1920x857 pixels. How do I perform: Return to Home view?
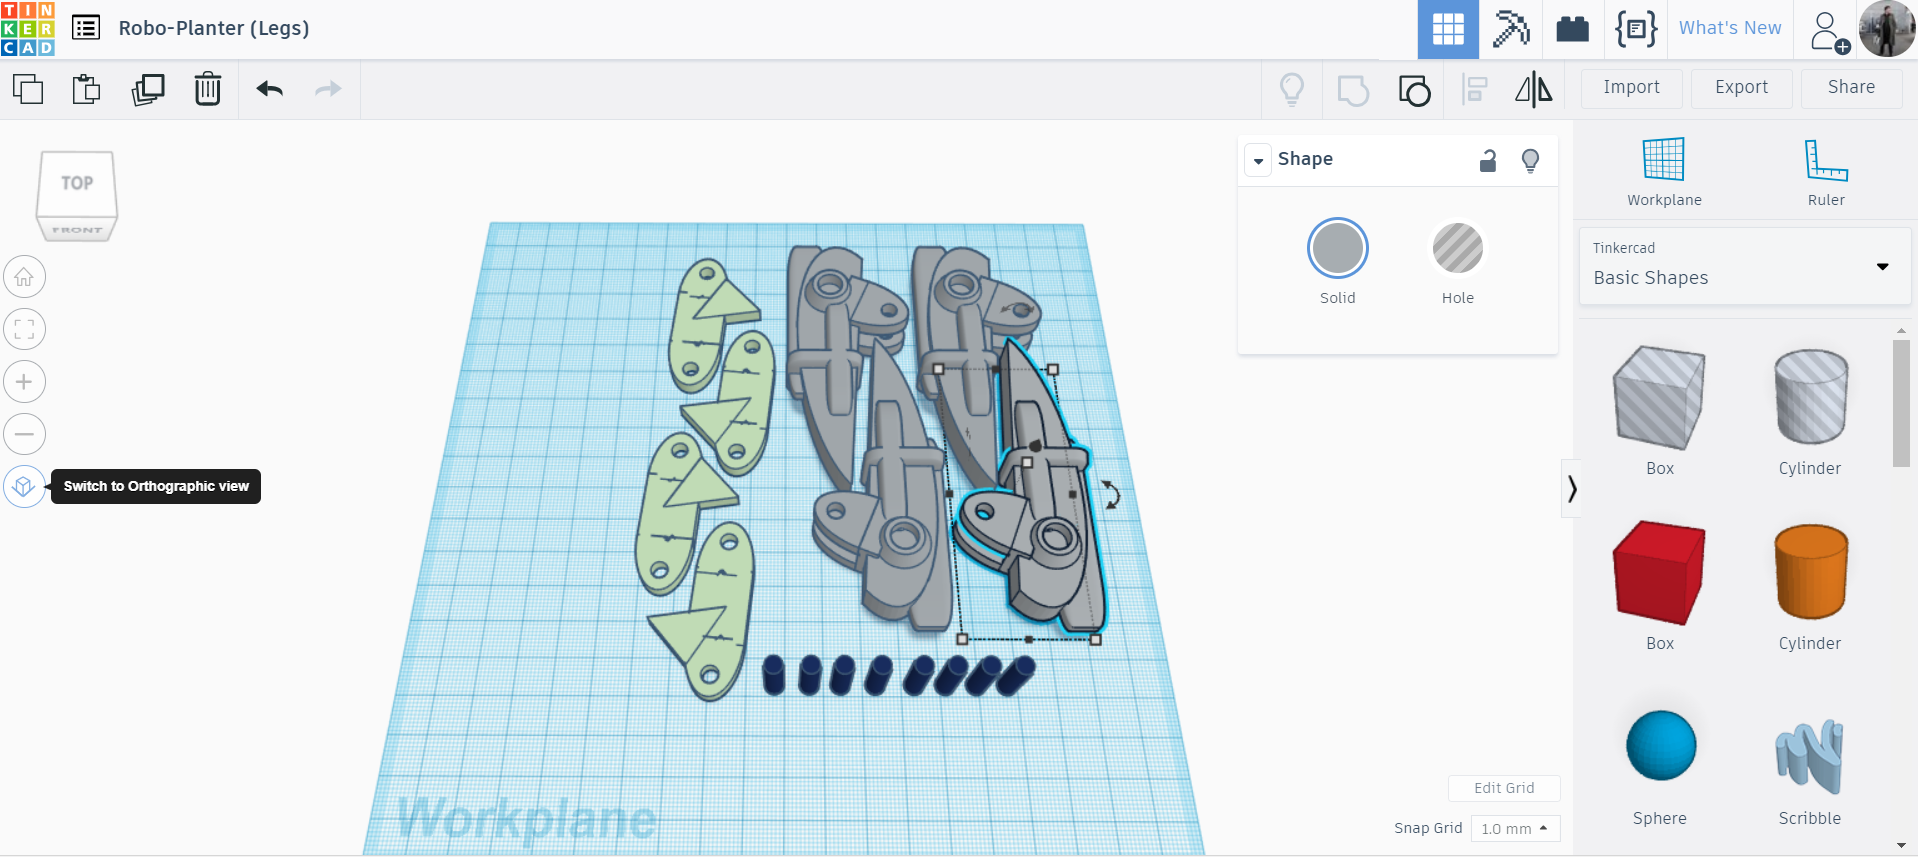[24, 277]
